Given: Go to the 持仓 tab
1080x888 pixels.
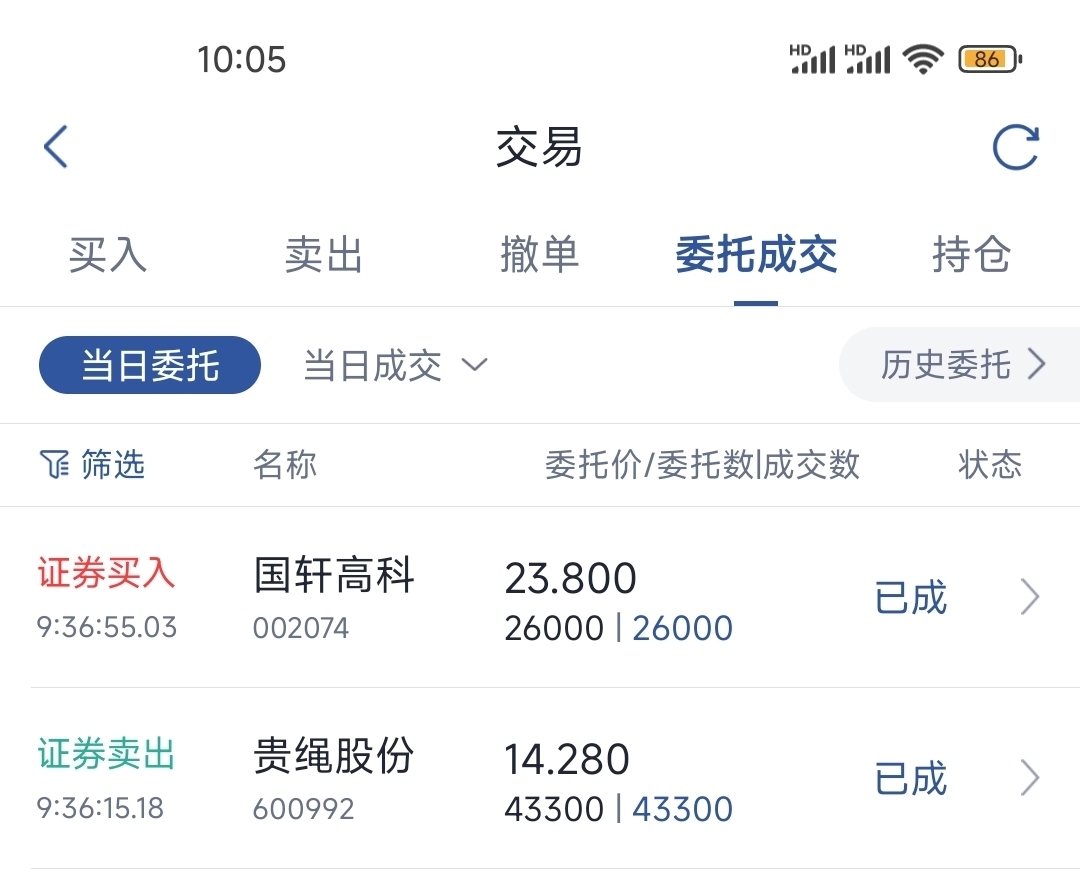Looking at the screenshot, I should coord(971,254).
